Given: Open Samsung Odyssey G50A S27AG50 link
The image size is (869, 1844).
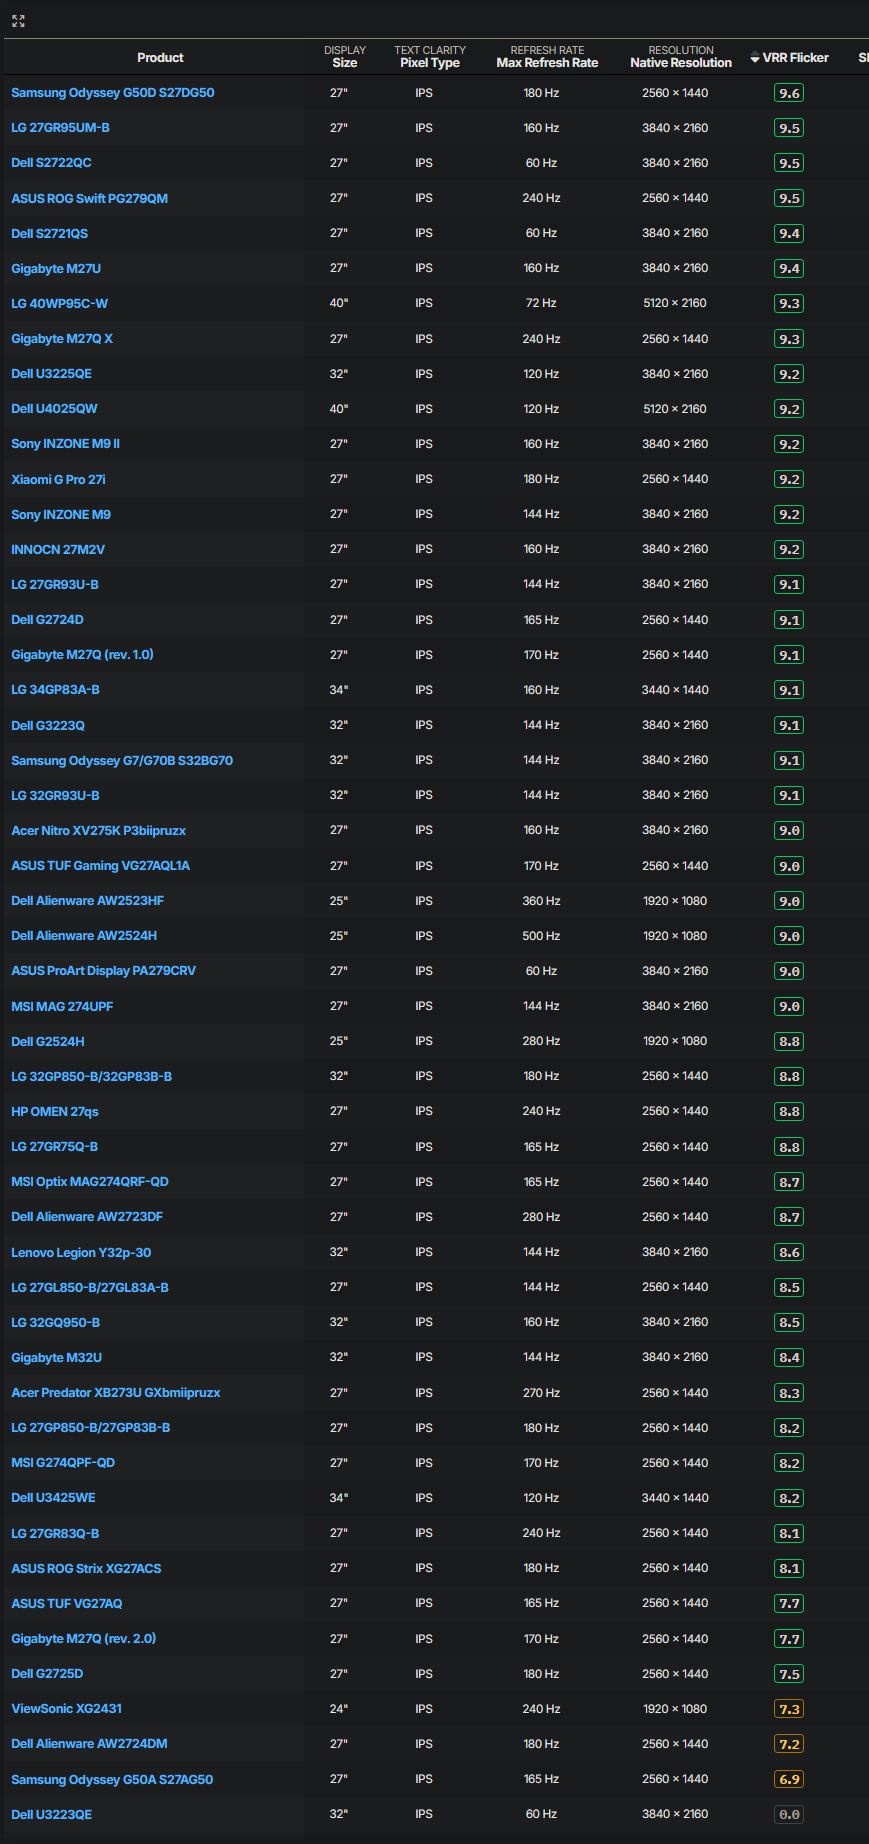Looking at the screenshot, I should click(x=112, y=1779).
